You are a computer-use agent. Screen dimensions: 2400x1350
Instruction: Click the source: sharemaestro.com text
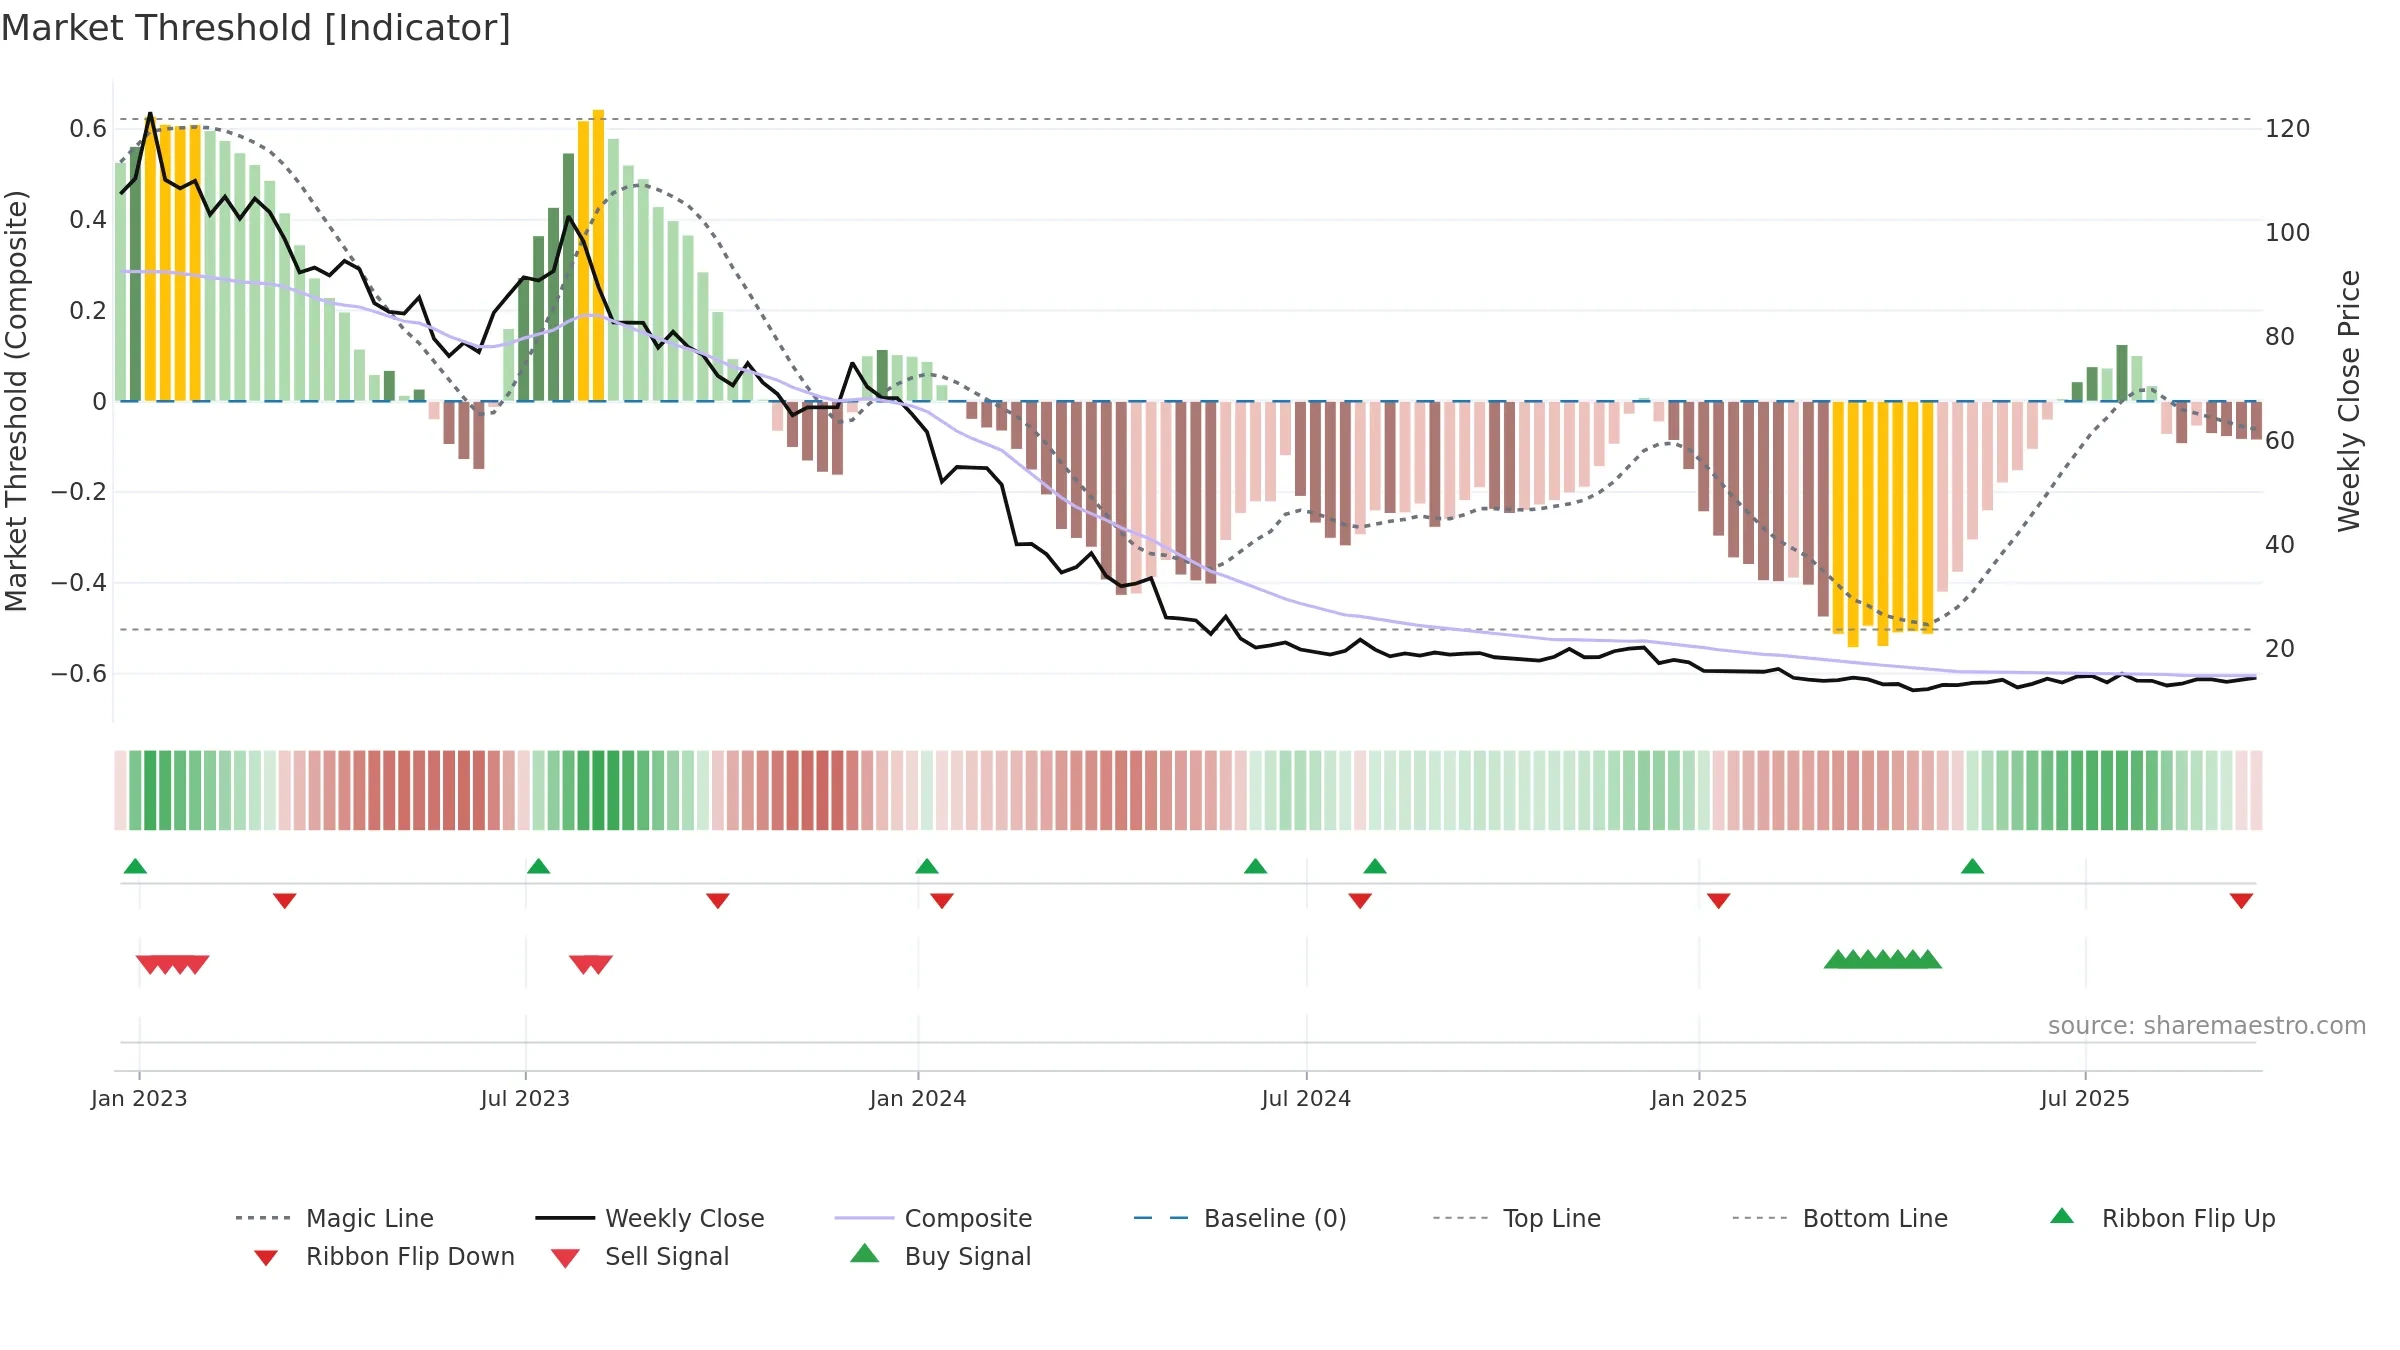(x=2207, y=1026)
